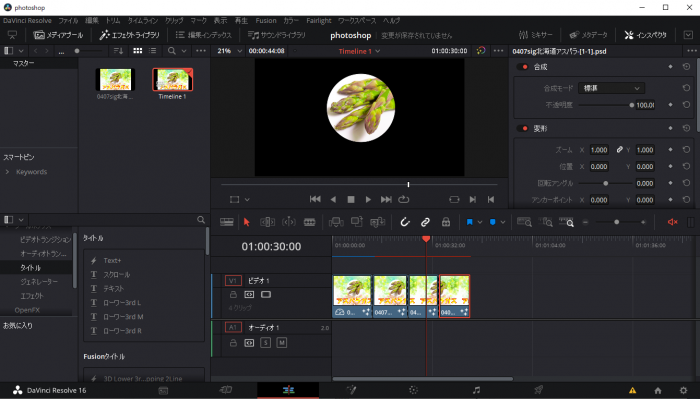Toggle the インスペクタ panel

pyautogui.click(x=646, y=35)
